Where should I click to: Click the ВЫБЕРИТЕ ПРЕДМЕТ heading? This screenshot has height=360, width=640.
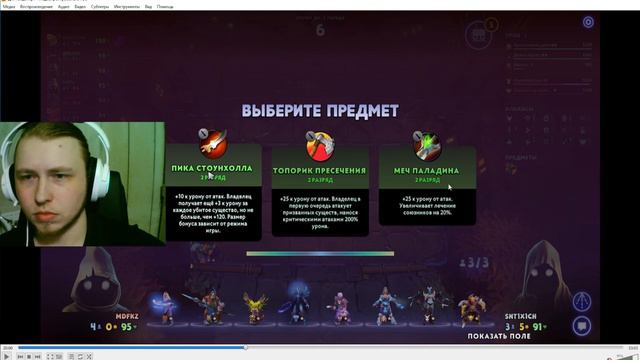pyautogui.click(x=320, y=111)
